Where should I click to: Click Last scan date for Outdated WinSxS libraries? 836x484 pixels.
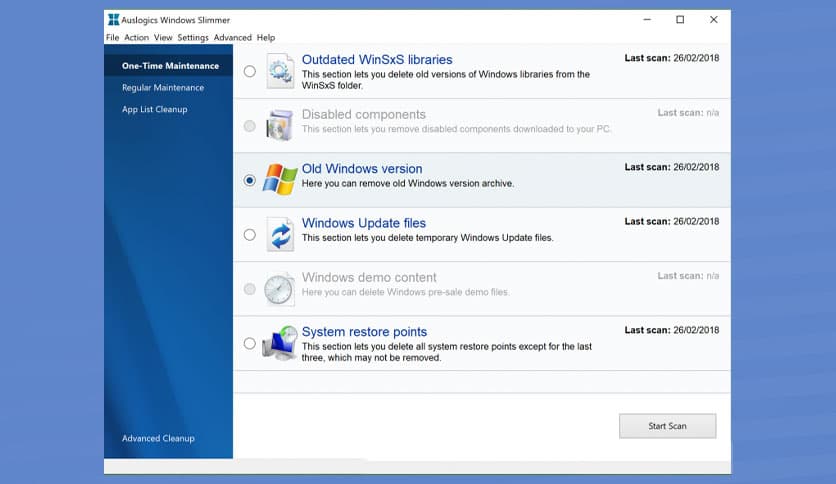click(672, 58)
